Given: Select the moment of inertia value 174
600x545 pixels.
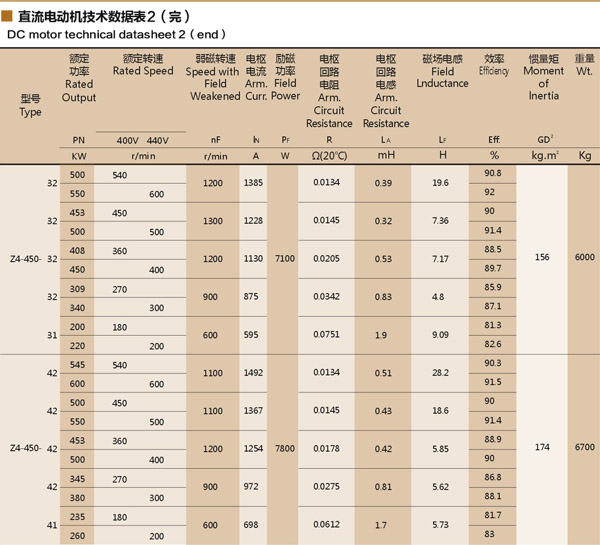Looking at the screenshot, I should pos(542,449).
